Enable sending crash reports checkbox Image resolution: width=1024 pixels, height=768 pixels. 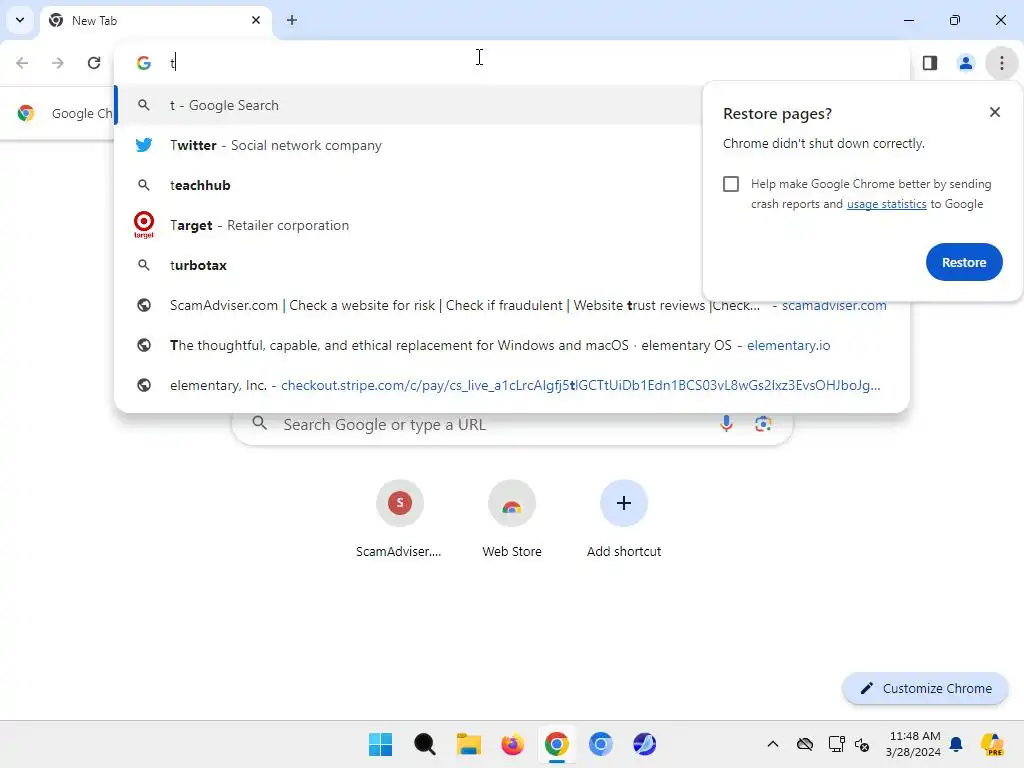point(731,184)
